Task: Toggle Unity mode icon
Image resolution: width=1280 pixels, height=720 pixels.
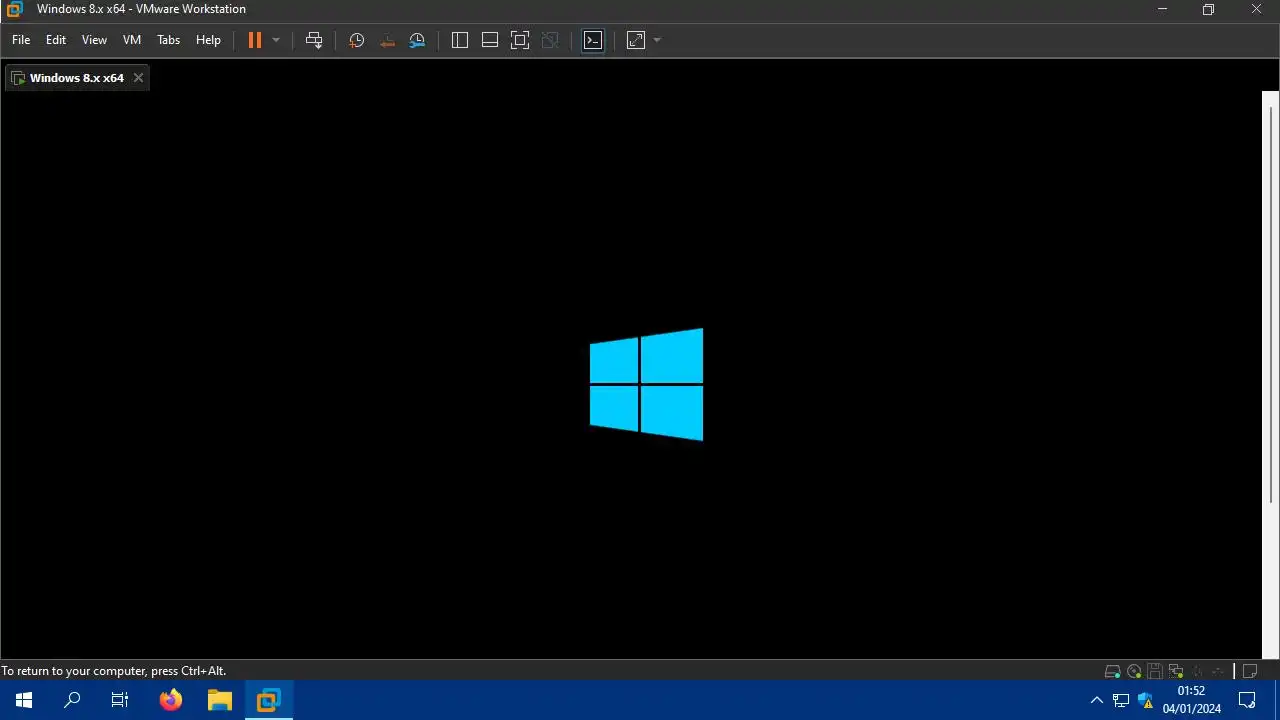Action: pos(550,40)
